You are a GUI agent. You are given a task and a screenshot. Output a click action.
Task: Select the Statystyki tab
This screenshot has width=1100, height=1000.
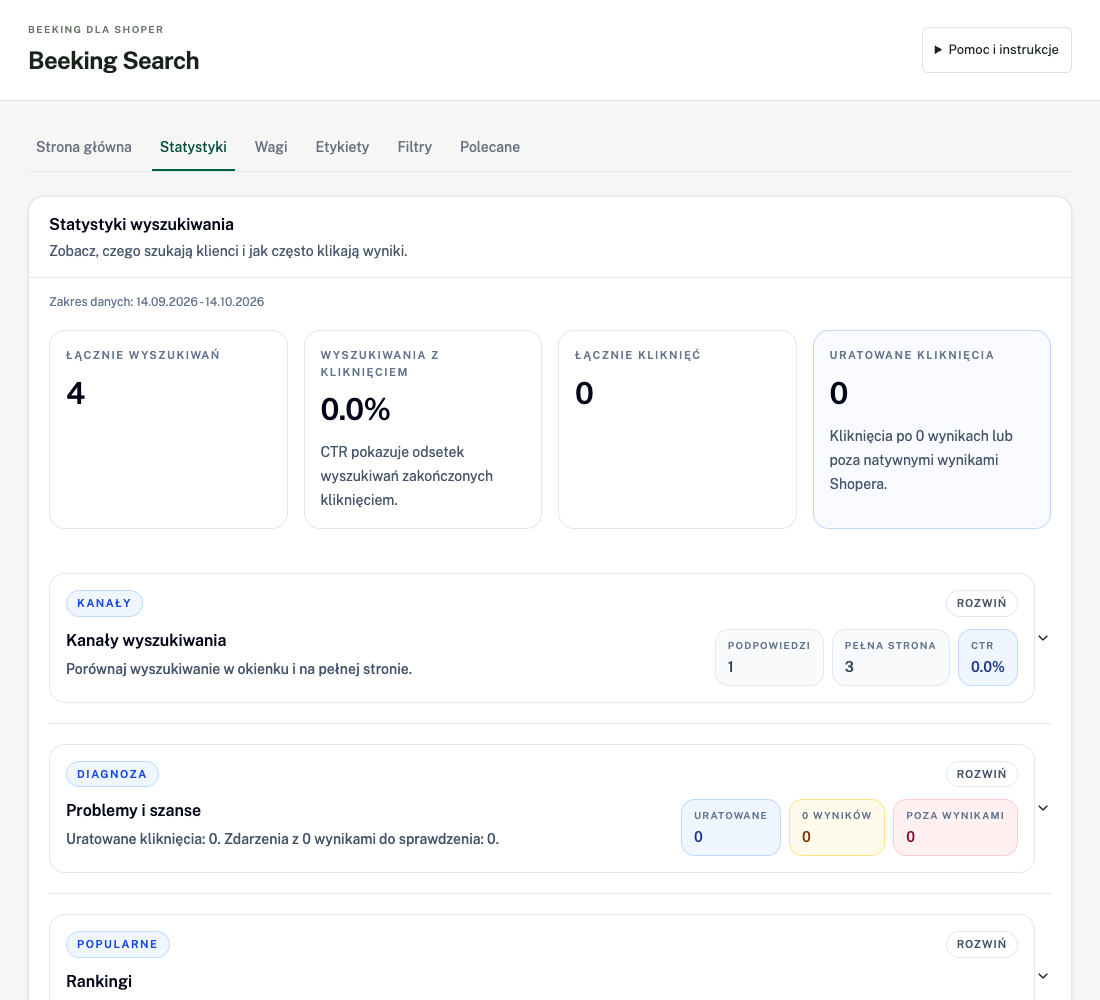point(193,147)
